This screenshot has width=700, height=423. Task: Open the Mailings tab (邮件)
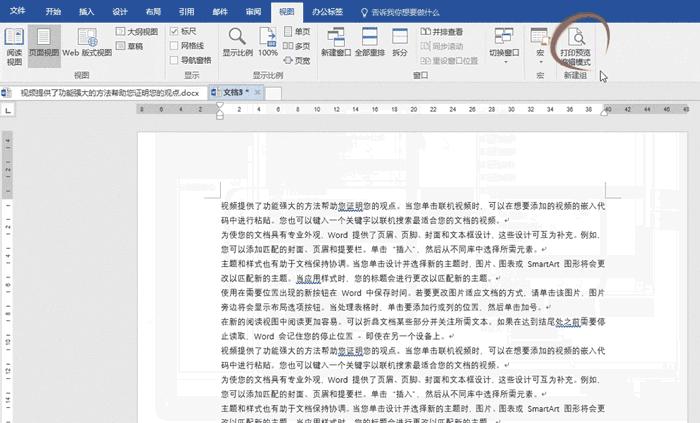[x=220, y=12]
